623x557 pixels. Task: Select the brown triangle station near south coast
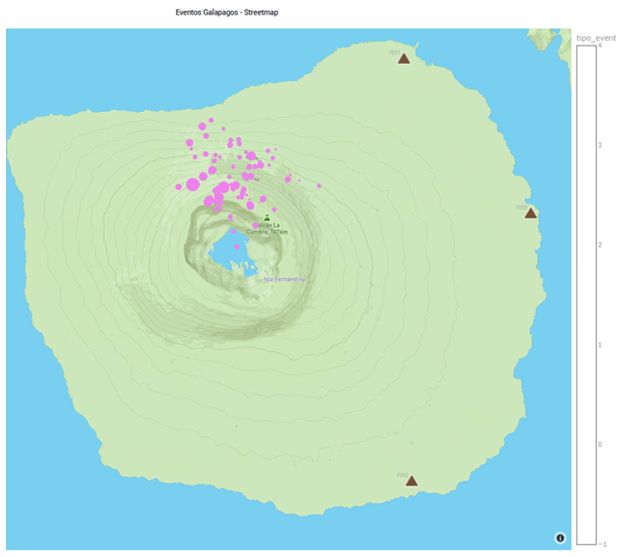[411, 481]
